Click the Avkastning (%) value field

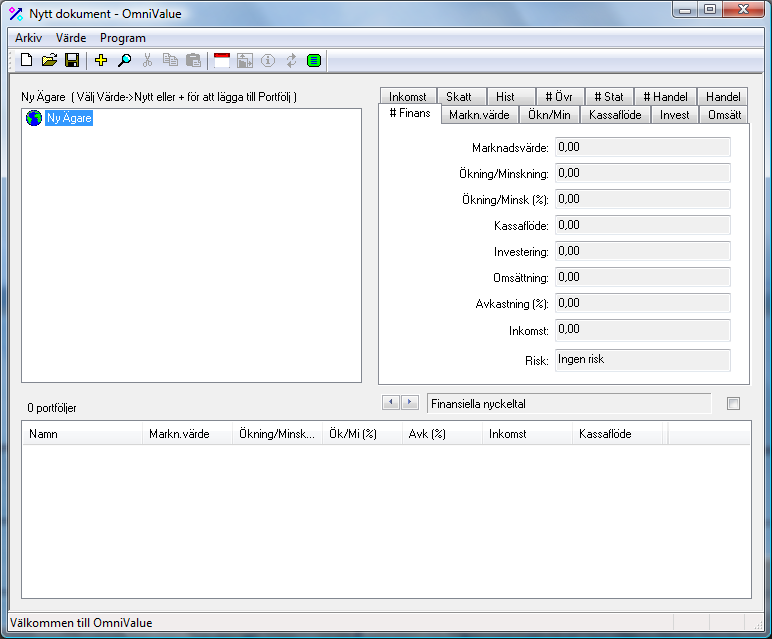point(643,304)
